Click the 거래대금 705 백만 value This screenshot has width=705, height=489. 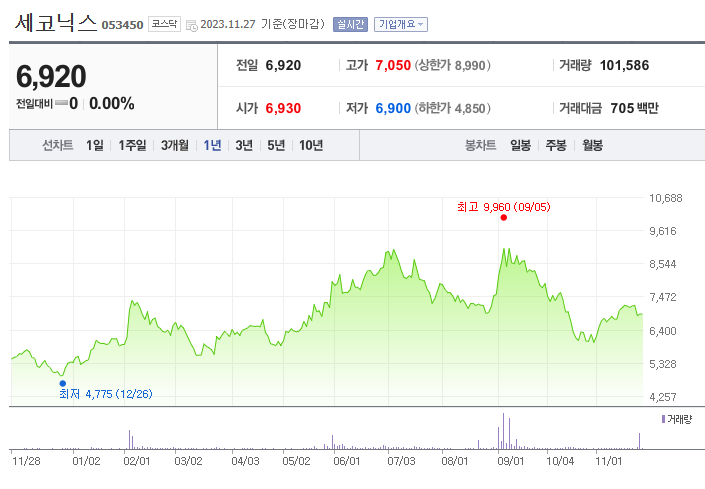[634, 108]
